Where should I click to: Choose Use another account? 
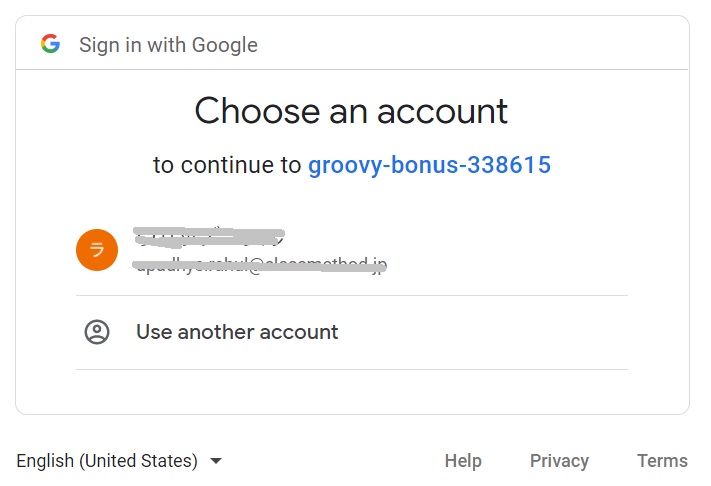tap(237, 332)
